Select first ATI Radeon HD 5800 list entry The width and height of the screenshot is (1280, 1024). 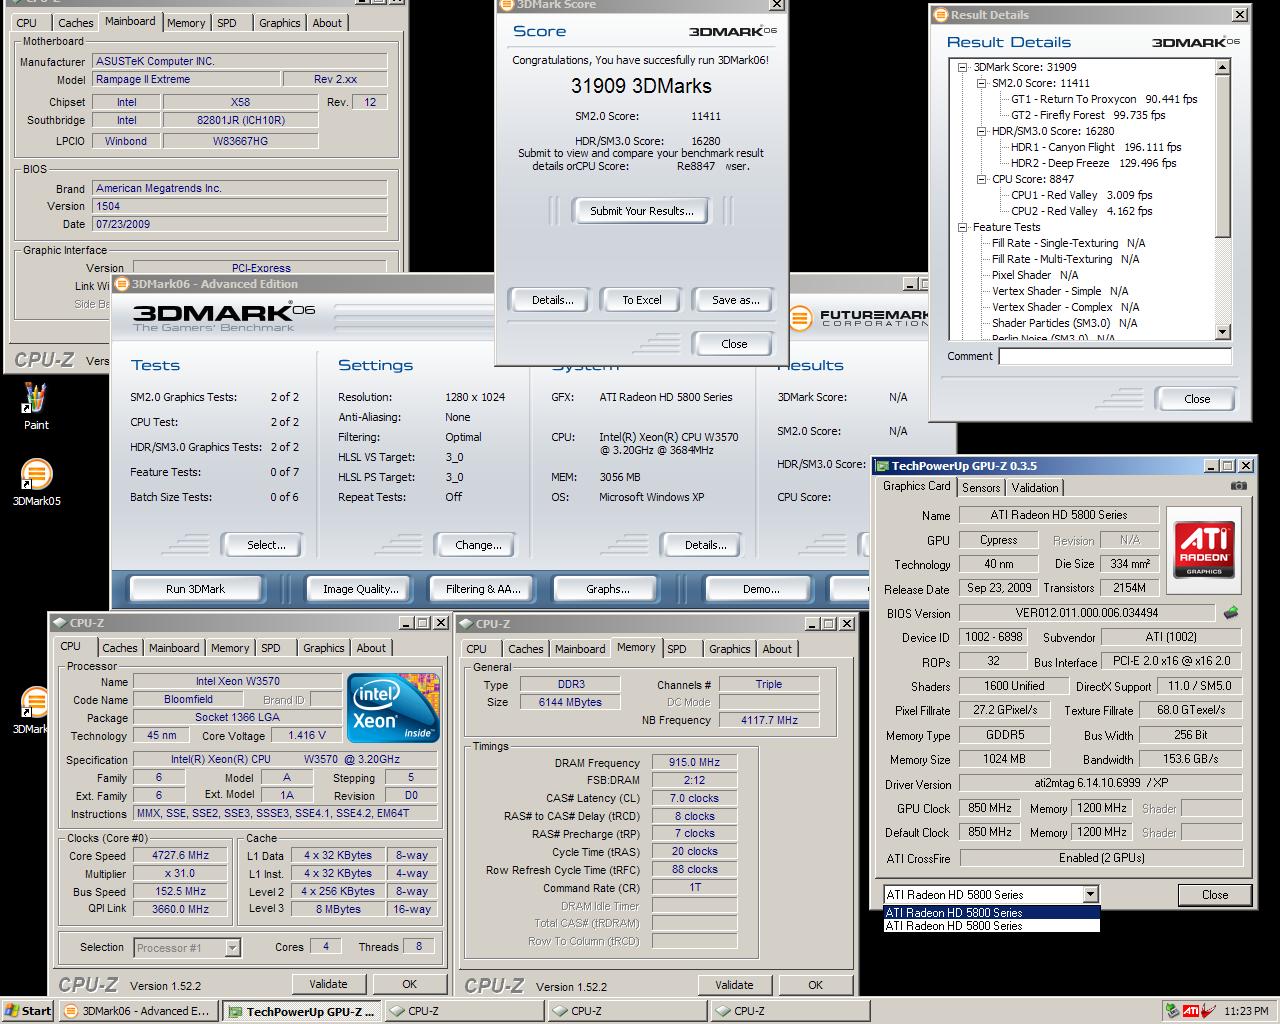[x=991, y=912]
